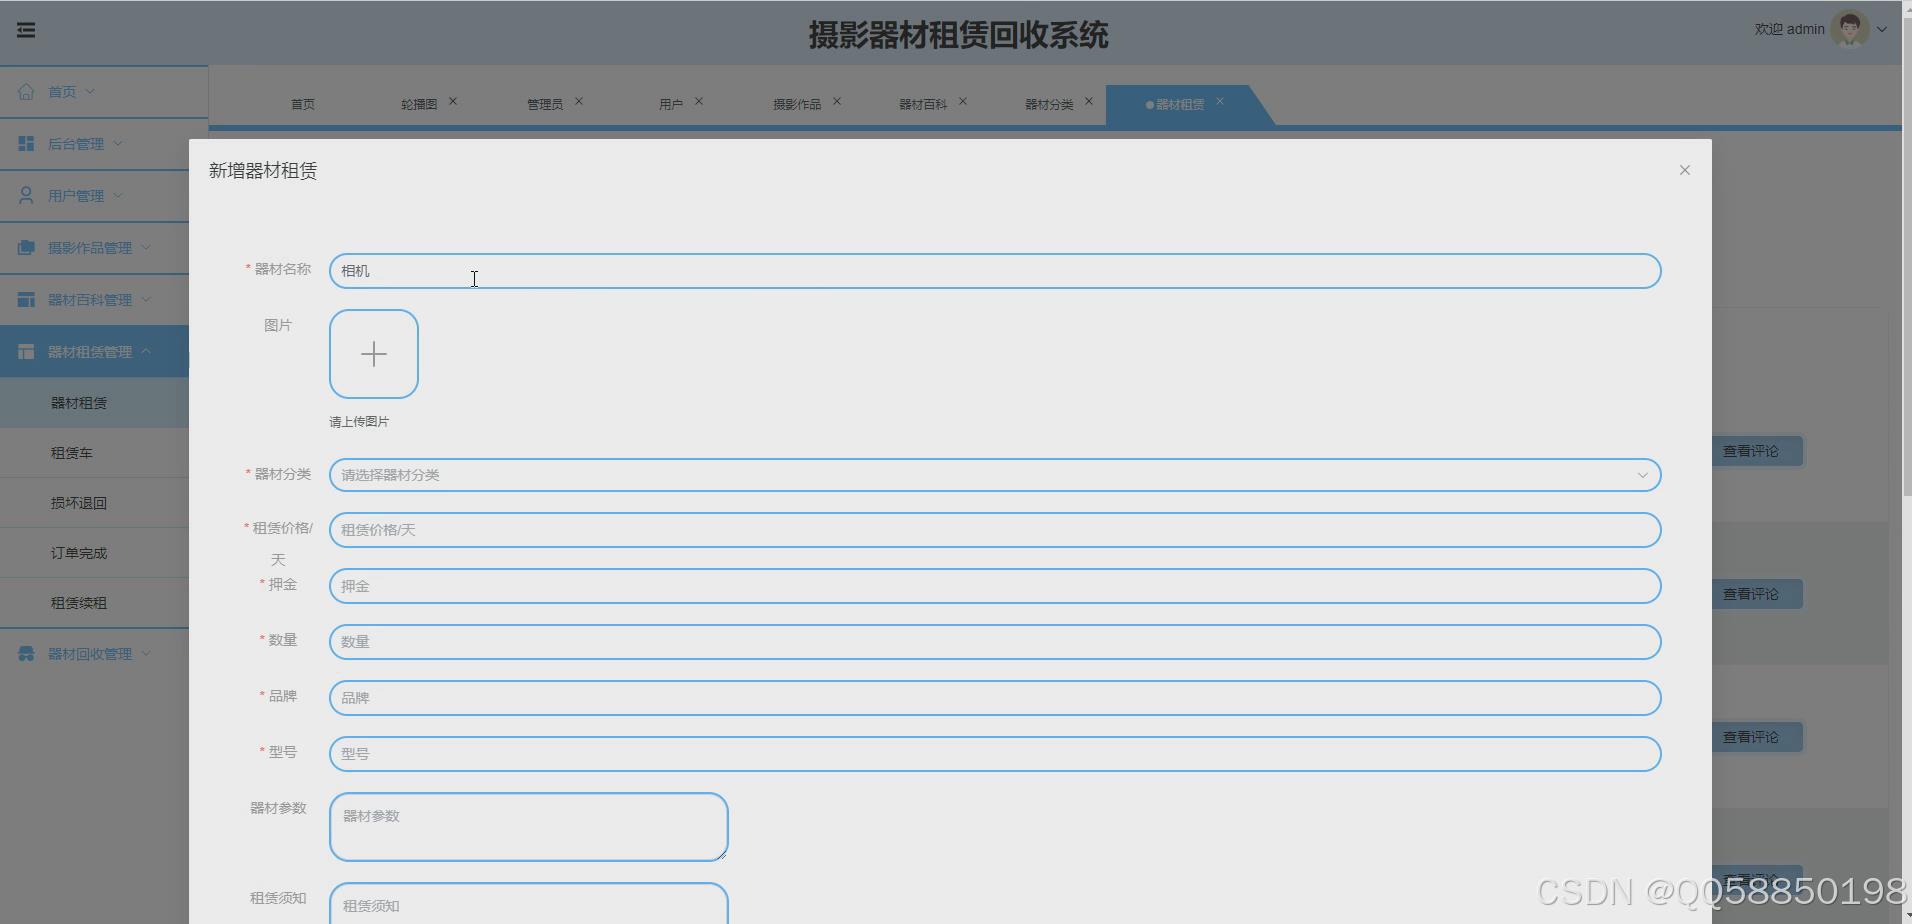Click the admin avatar picture

tap(1851, 28)
